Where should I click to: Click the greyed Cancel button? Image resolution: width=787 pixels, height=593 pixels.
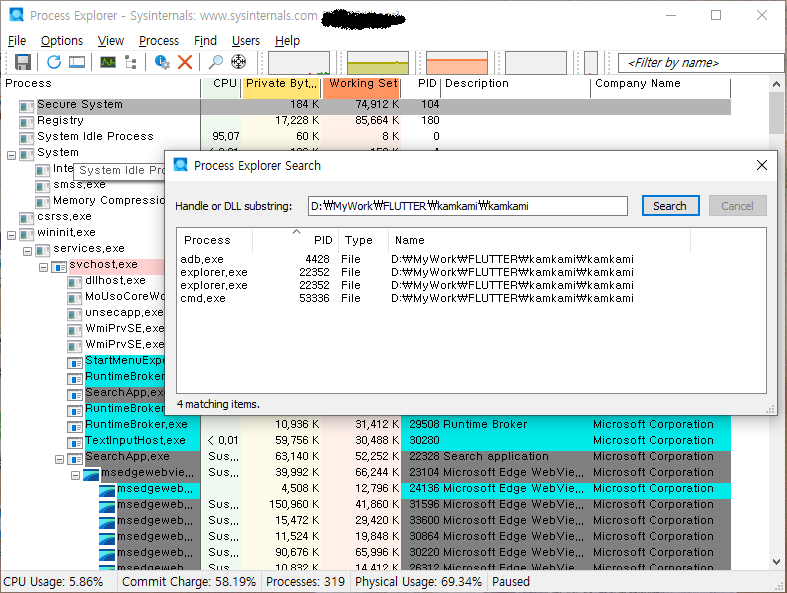tap(737, 206)
